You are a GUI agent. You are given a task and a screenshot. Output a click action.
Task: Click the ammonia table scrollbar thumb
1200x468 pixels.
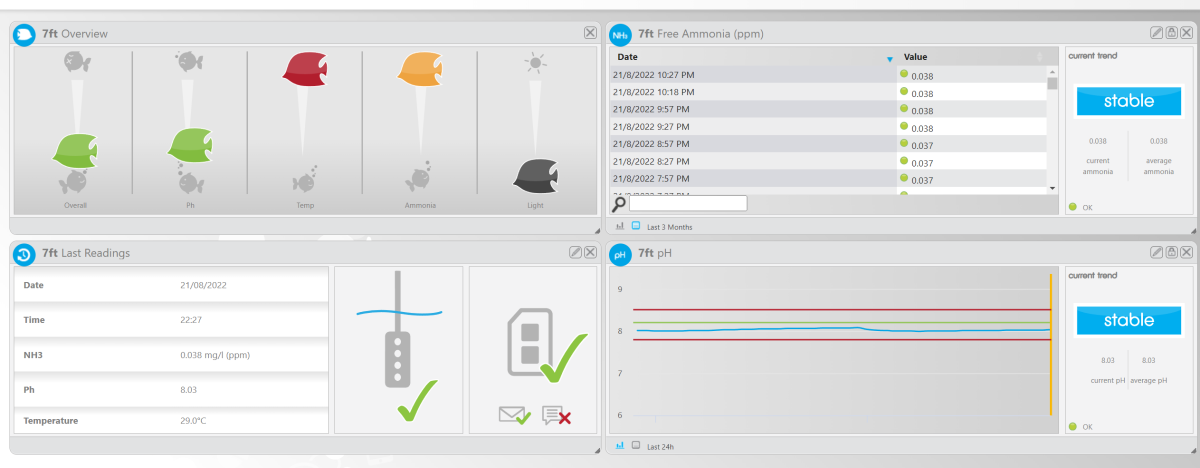click(1052, 84)
